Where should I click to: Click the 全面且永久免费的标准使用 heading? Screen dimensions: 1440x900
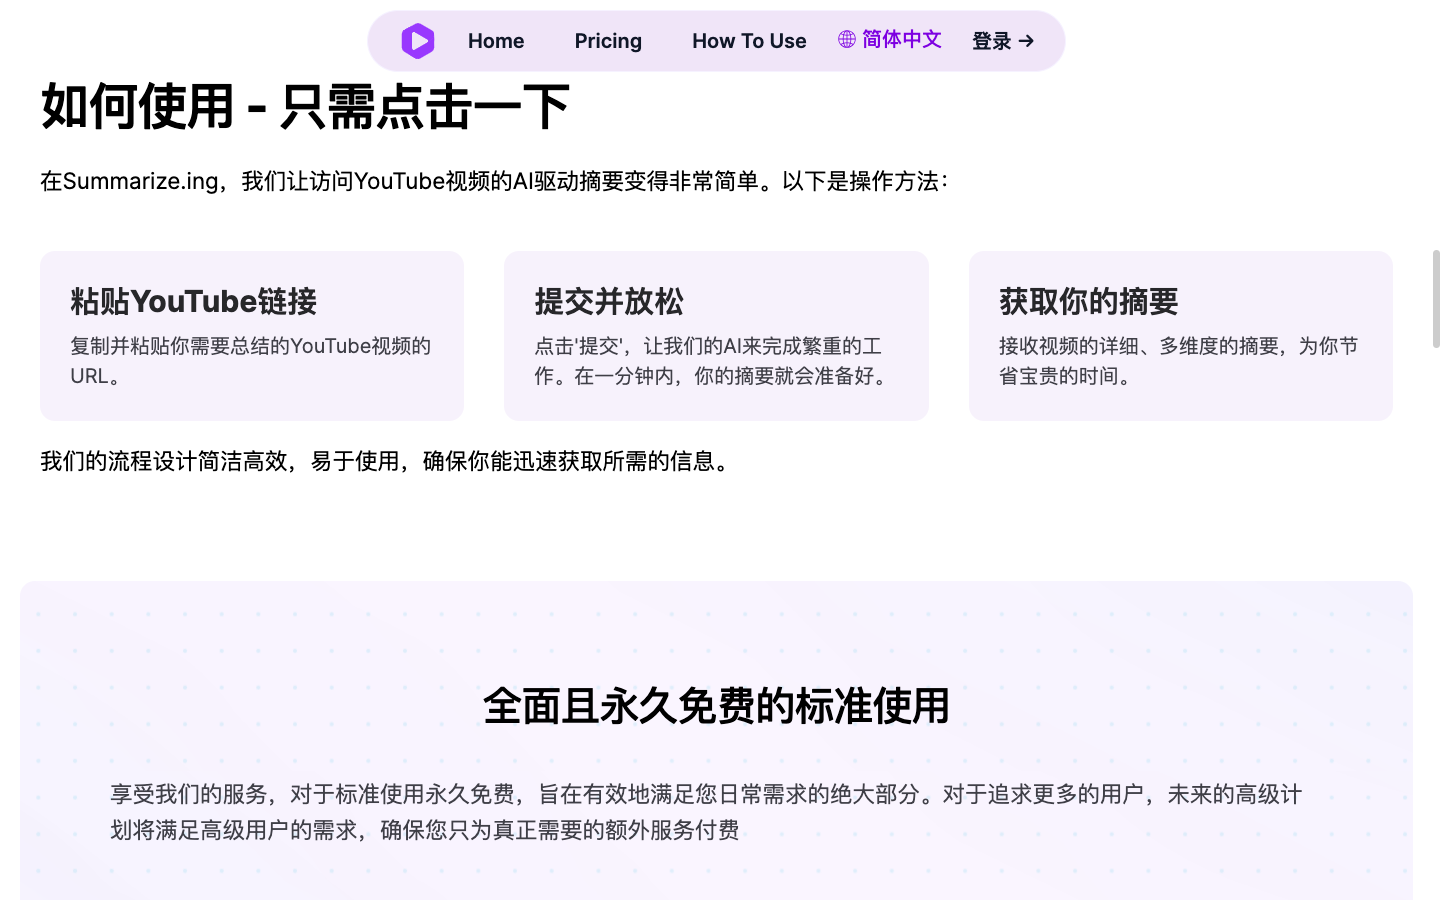click(716, 706)
